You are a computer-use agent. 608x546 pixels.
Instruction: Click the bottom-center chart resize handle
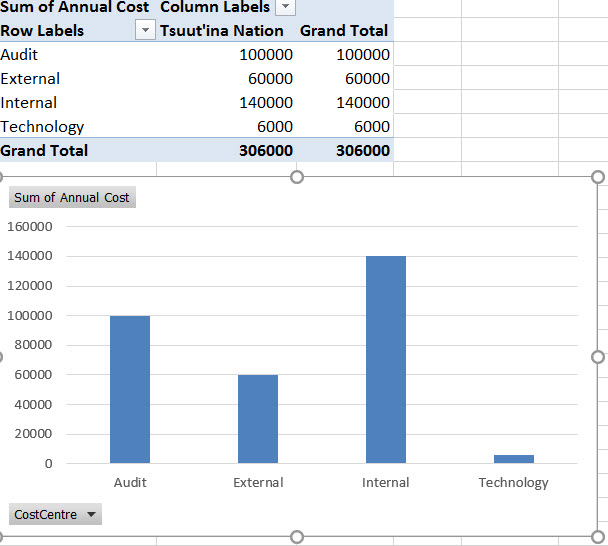(x=297, y=537)
